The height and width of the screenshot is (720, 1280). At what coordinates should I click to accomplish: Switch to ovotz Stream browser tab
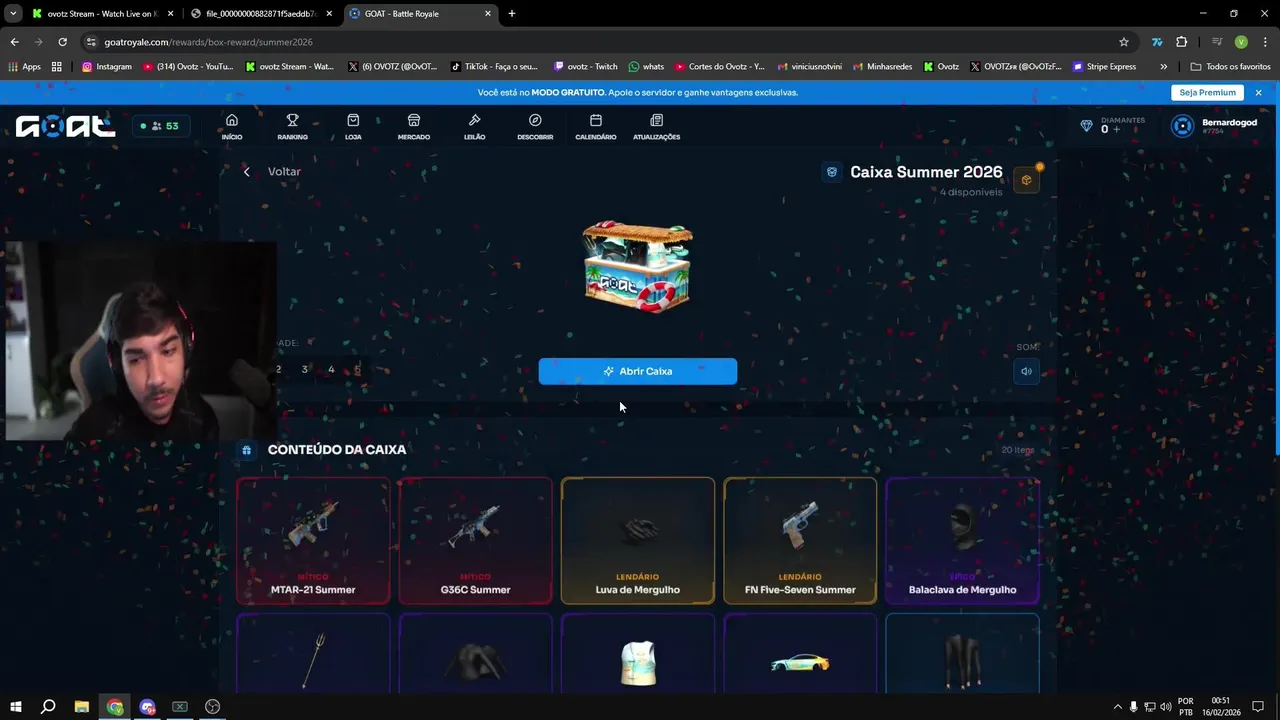coord(101,14)
